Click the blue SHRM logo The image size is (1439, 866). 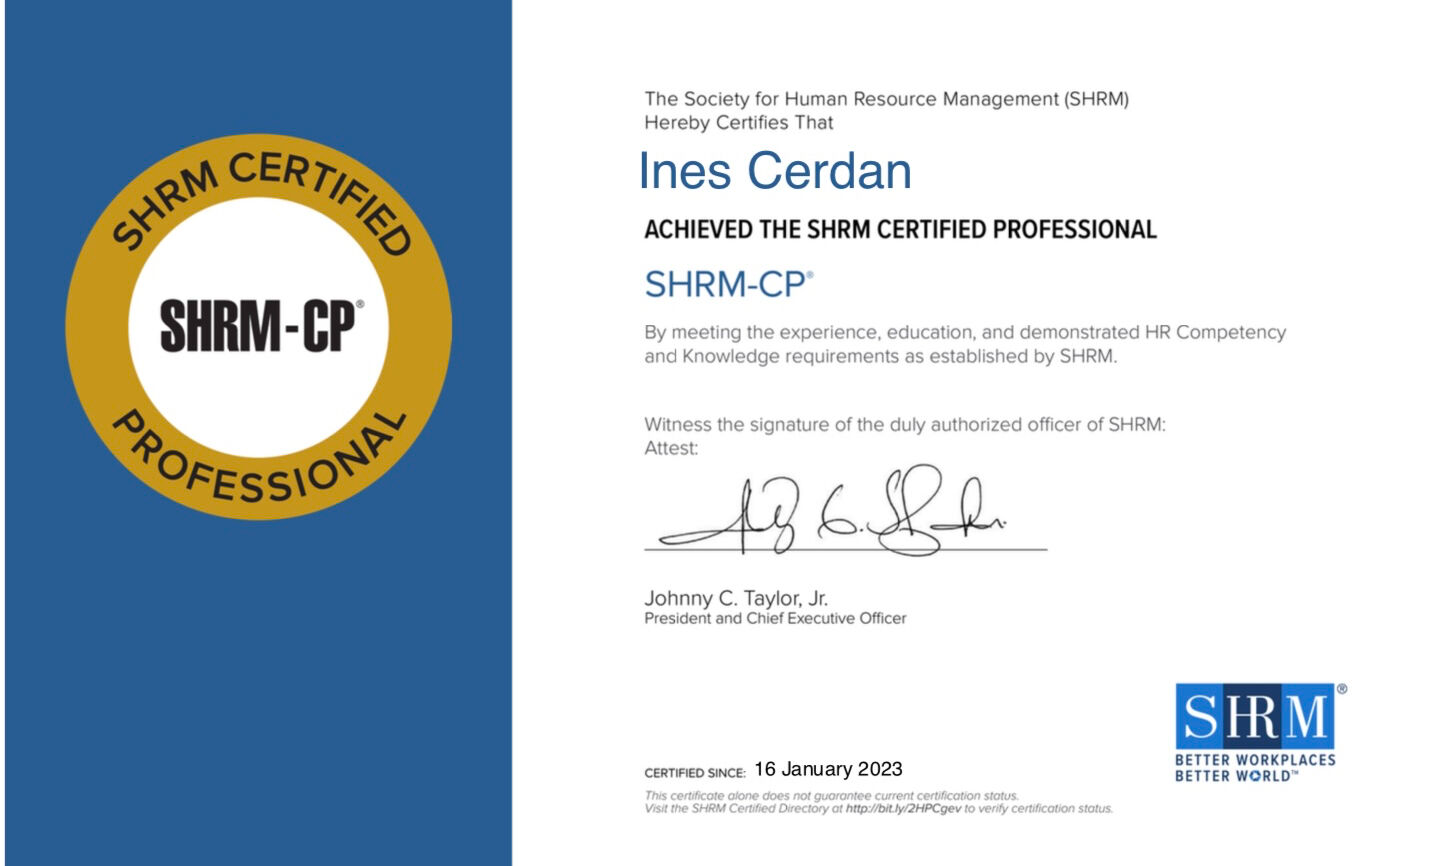point(1255,715)
